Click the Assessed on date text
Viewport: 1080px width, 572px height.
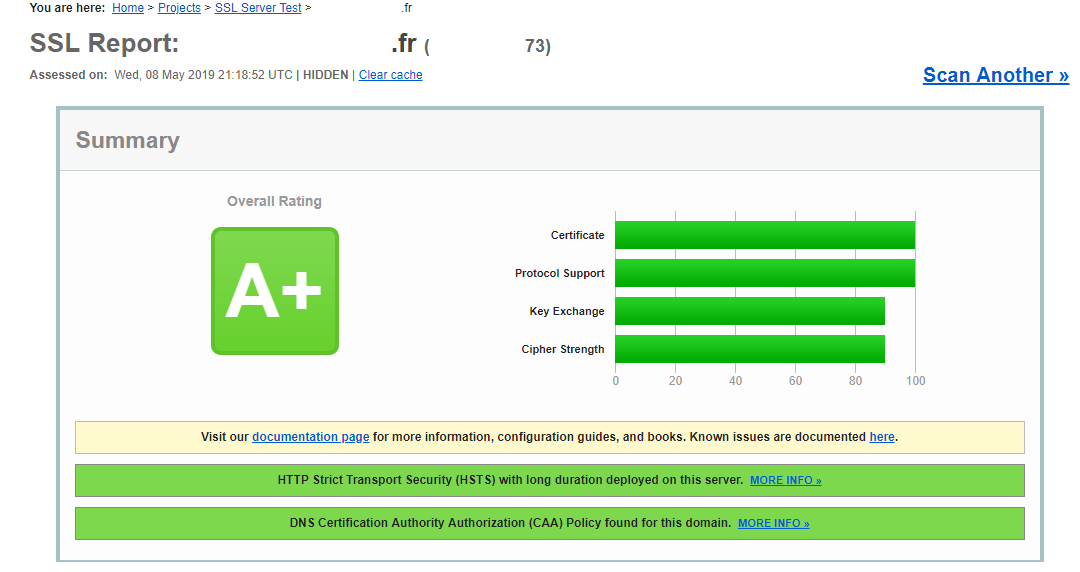click(x=203, y=75)
